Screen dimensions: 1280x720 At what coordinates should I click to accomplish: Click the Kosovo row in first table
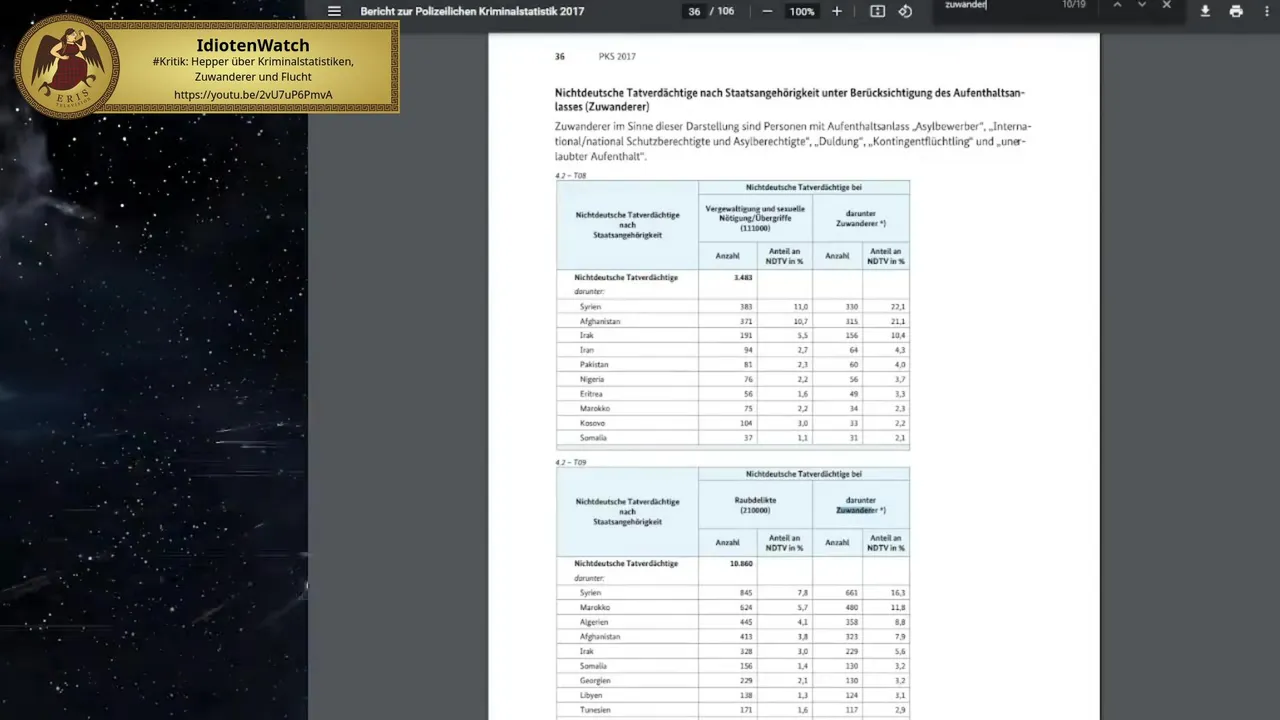tap(733, 423)
